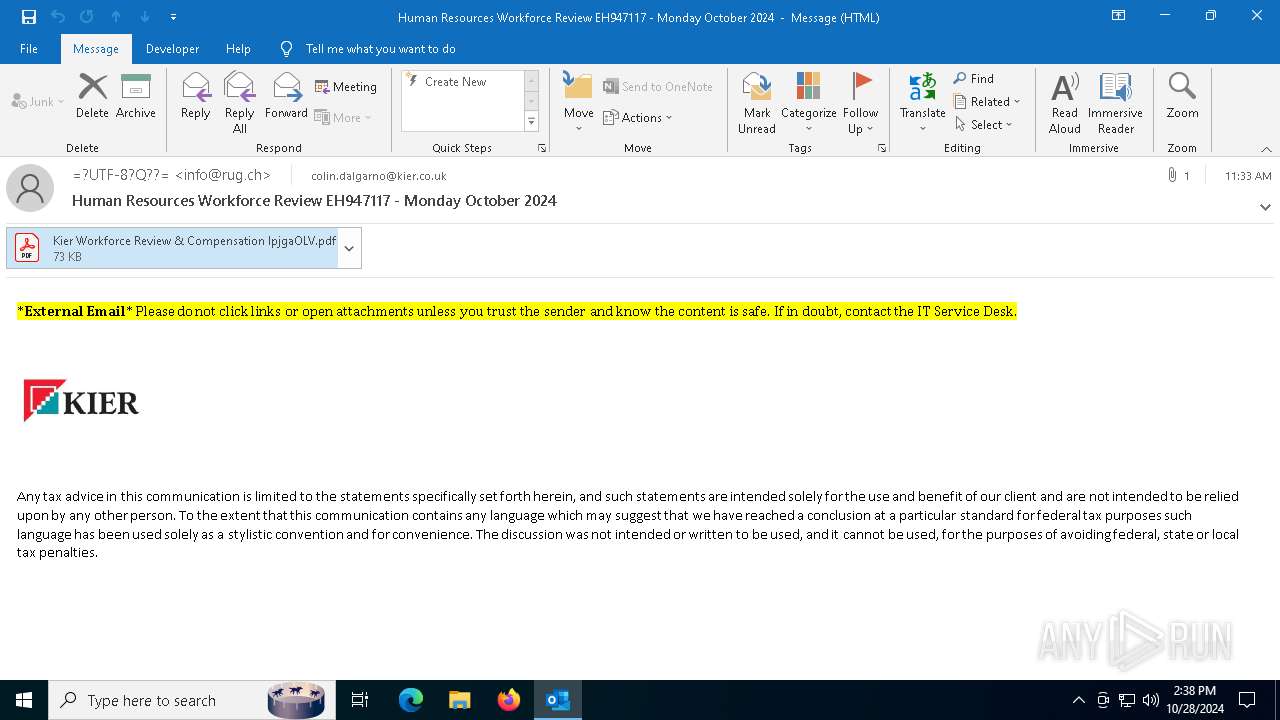Viewport: 1280px width, 720px height.
Task: Click the Redo arrow in the quick access toolbar
Action: click(x=87, y=16)
